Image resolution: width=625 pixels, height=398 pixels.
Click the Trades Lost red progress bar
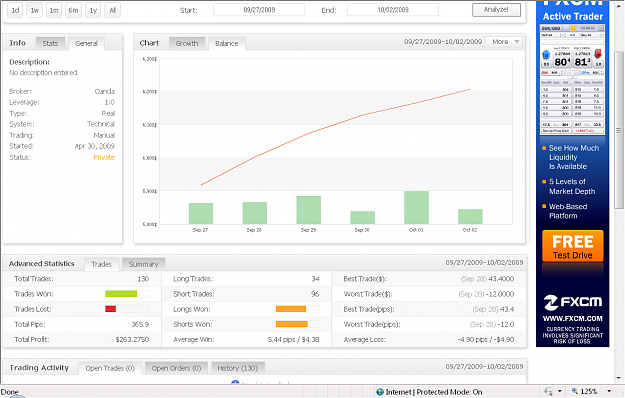coord(110,309)
